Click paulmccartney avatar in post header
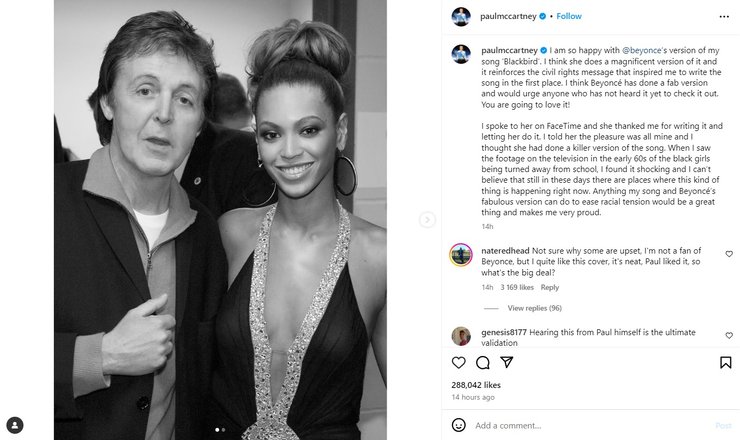This screenshot has width=740, height=440. 460,17
